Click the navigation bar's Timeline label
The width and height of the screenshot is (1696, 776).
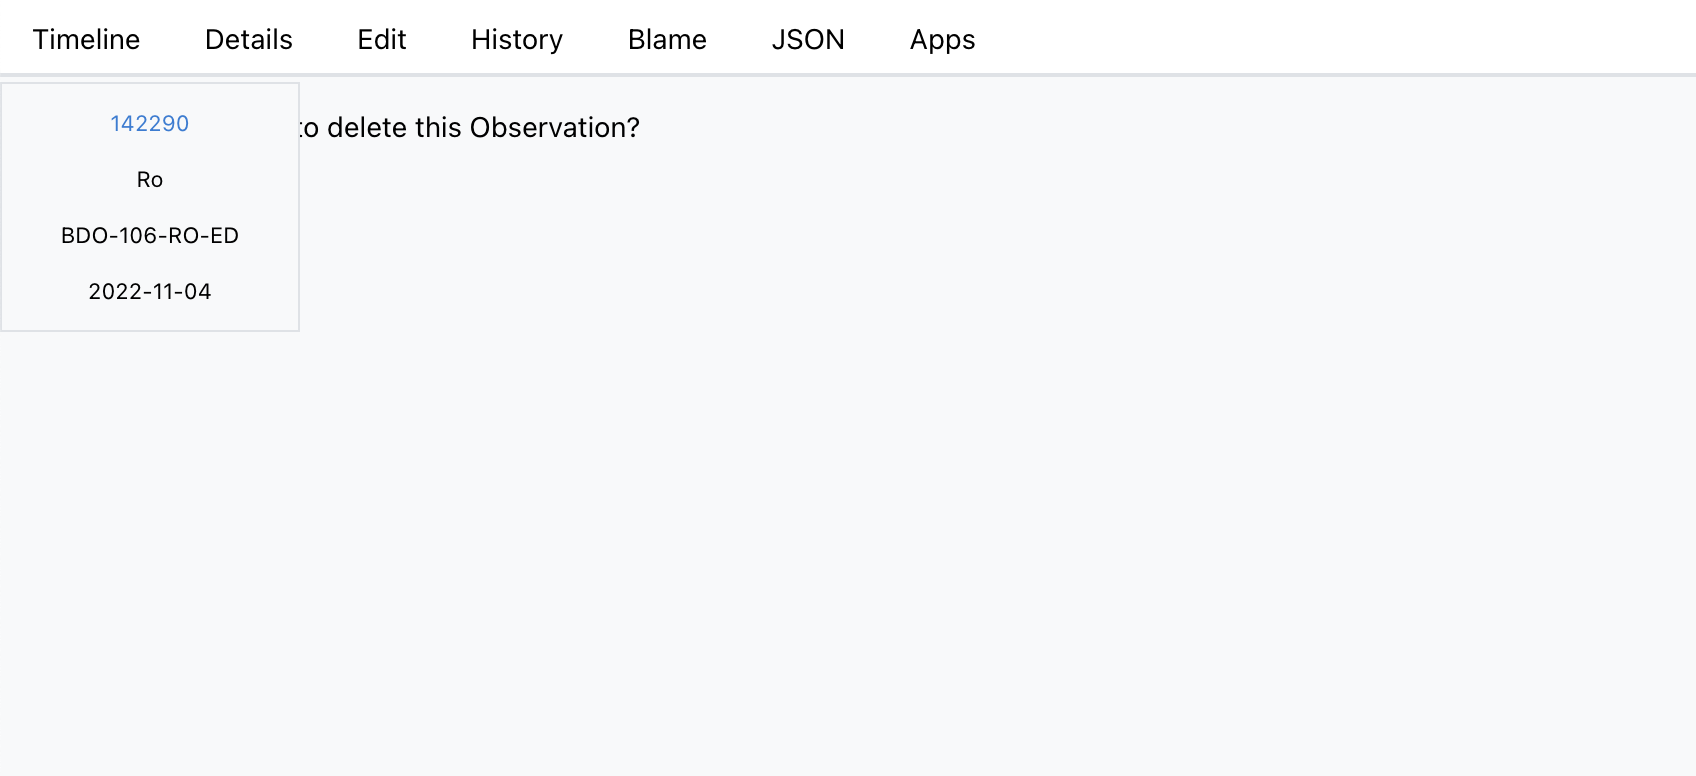(x=86, y=39)
